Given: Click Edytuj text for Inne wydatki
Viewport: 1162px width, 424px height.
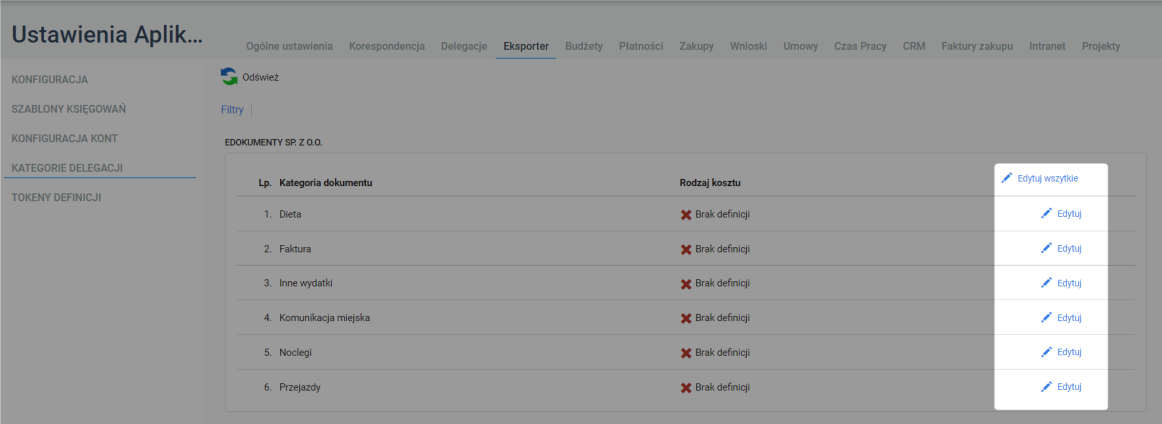Looking at the screenshot, I should [1069, 283].
